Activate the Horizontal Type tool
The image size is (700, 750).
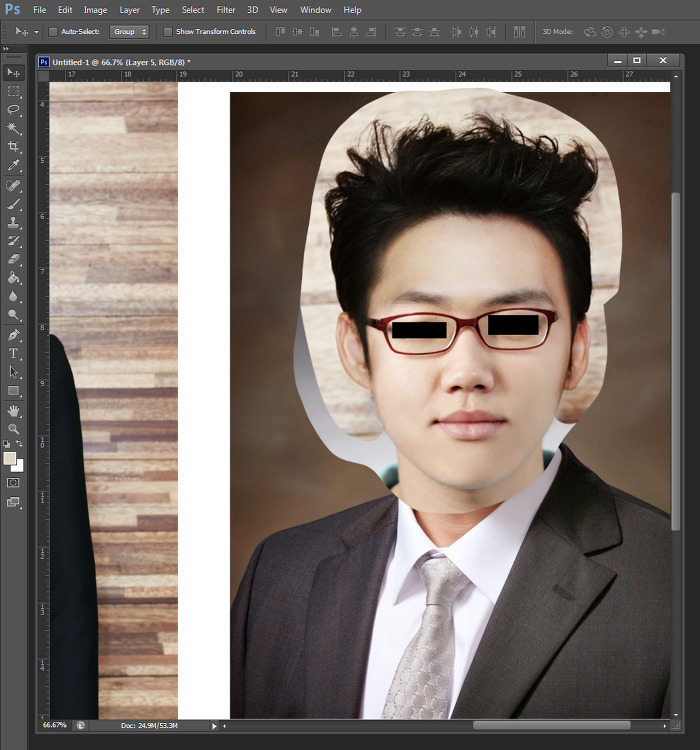tap(14, 353)
